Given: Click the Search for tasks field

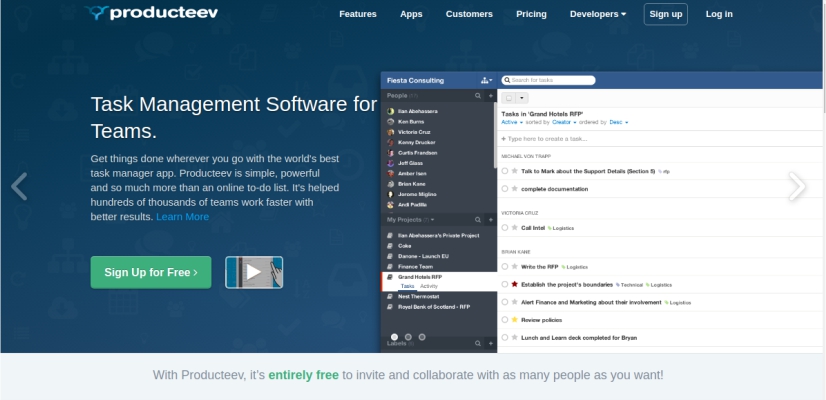Looking at the screenshot, I should point(548,80).
